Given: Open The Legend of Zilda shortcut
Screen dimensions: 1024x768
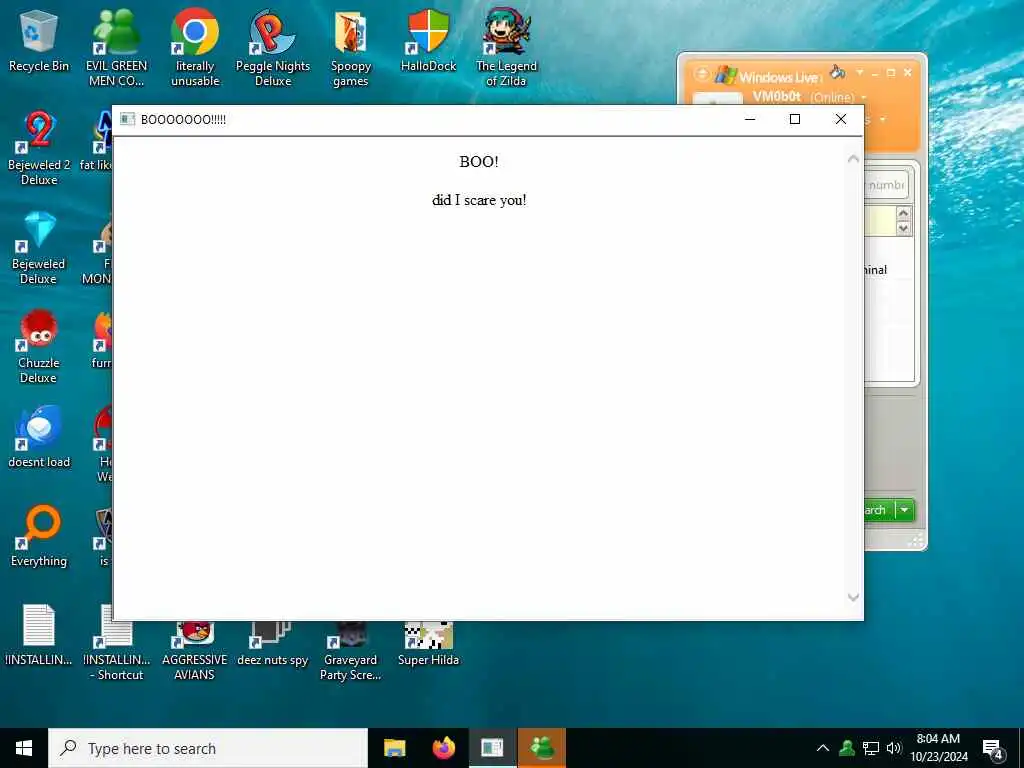Looking at the screenshot, I should tap(506, 47).
